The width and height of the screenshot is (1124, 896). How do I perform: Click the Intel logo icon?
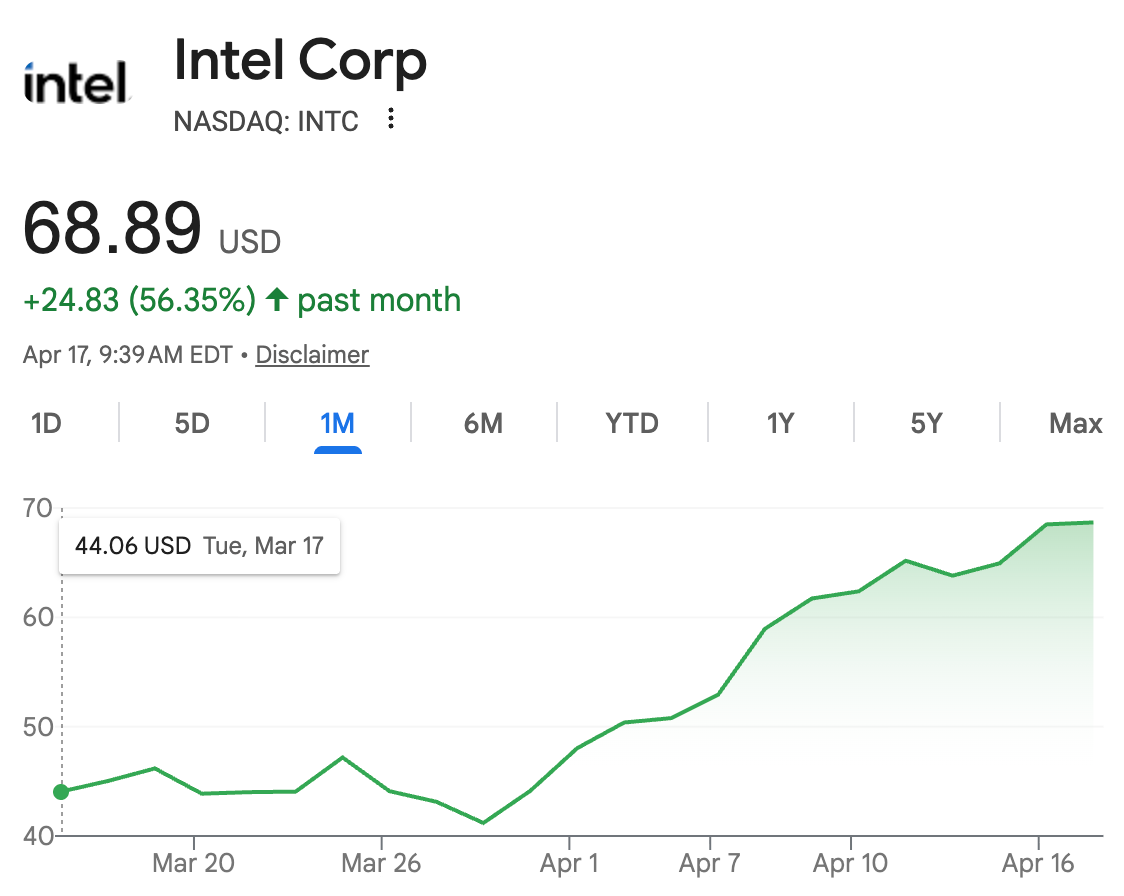pyautogui.click(x=77, y=83)
